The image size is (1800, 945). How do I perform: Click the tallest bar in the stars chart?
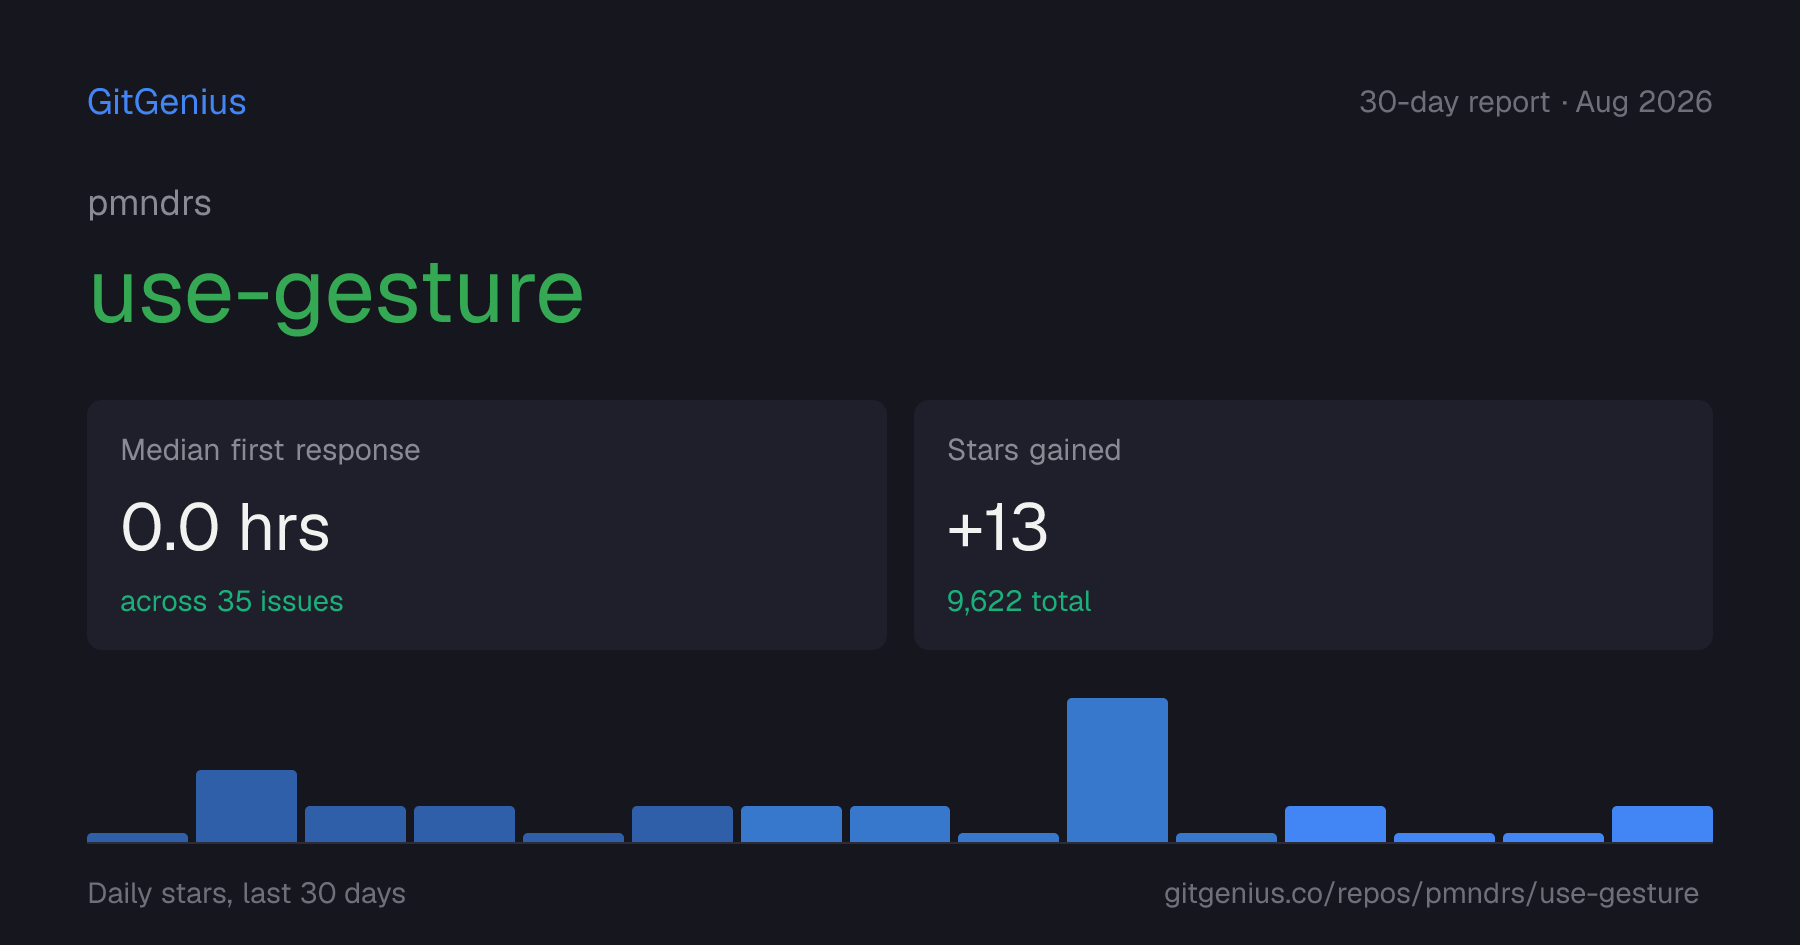[x=1117, y=770]
